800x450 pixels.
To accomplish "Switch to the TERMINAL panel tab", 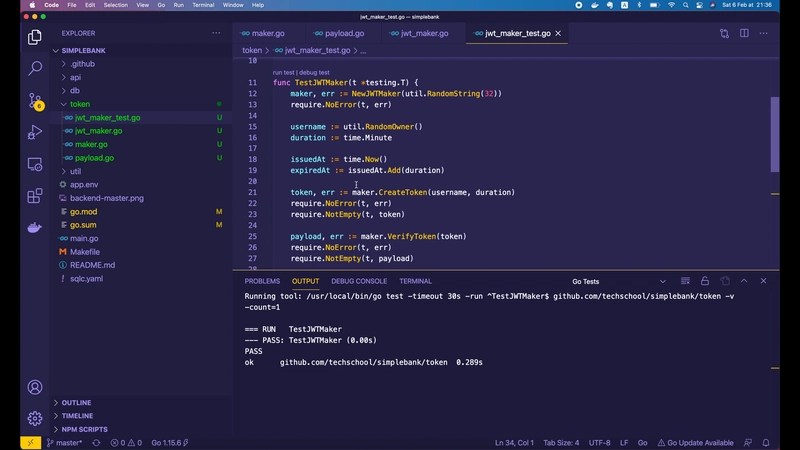I will click(x=415, y=282).
